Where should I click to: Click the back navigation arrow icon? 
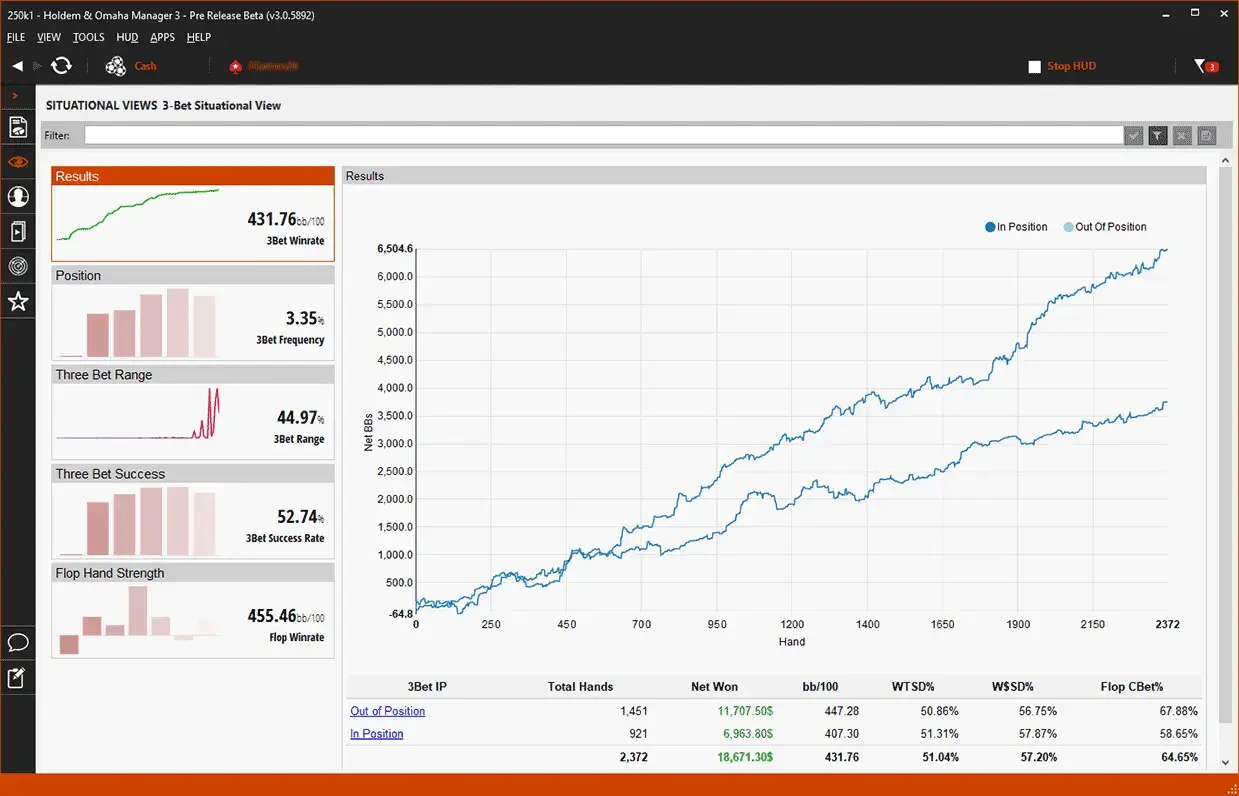pos(16,65)
